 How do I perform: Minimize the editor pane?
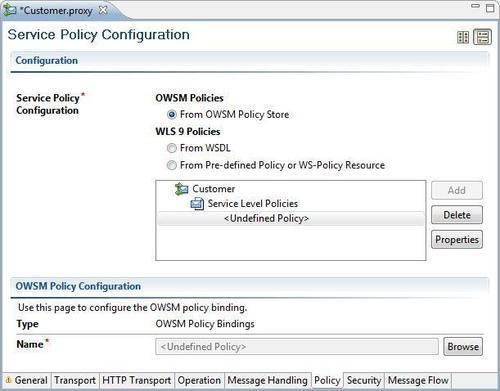tap(475, 6)
